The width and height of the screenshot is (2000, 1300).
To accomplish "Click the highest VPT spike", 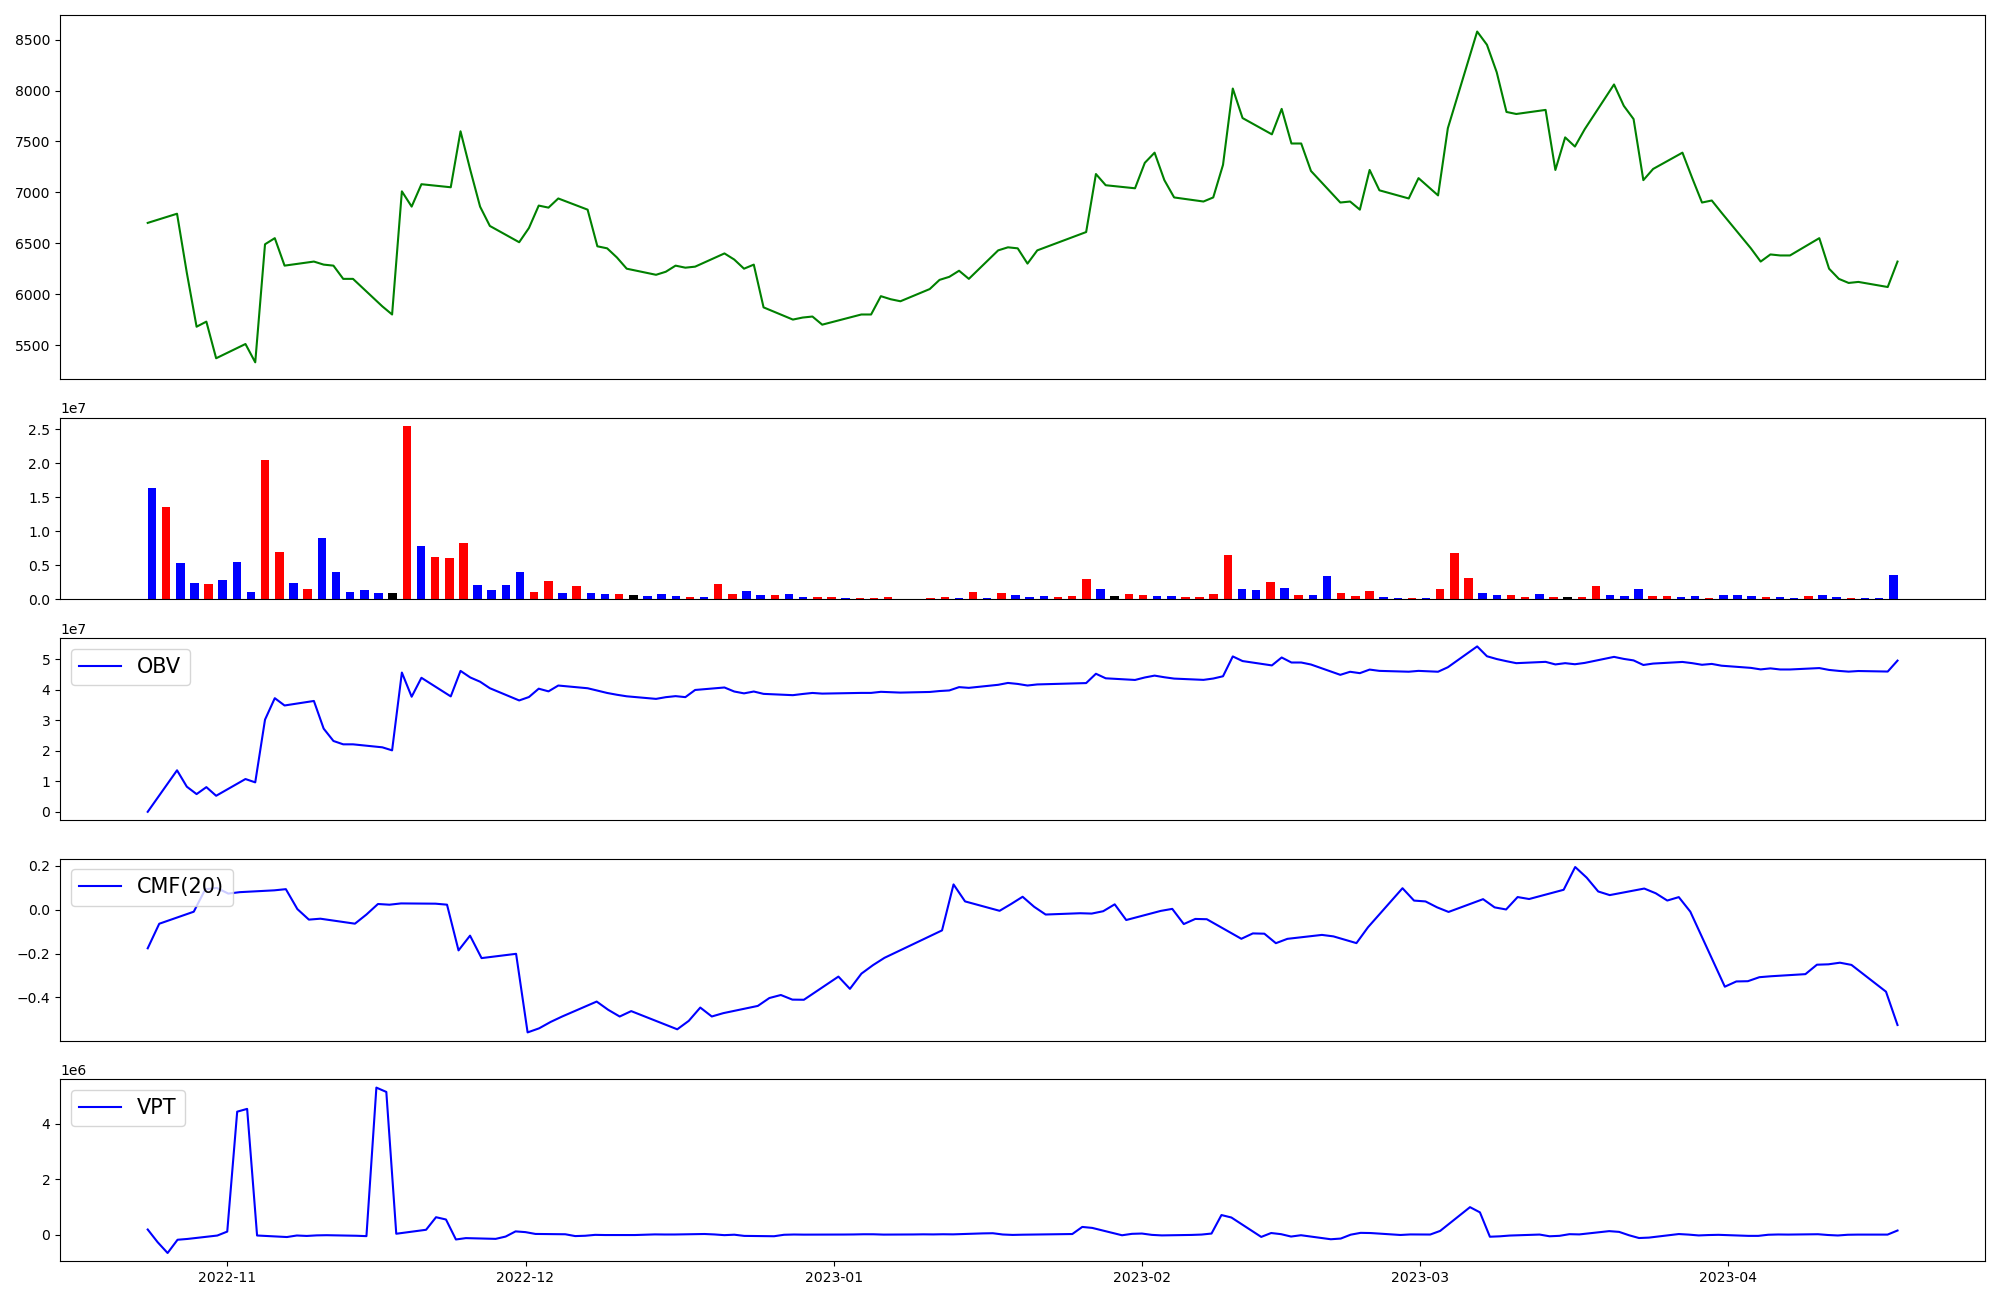I will point(376,1088).
